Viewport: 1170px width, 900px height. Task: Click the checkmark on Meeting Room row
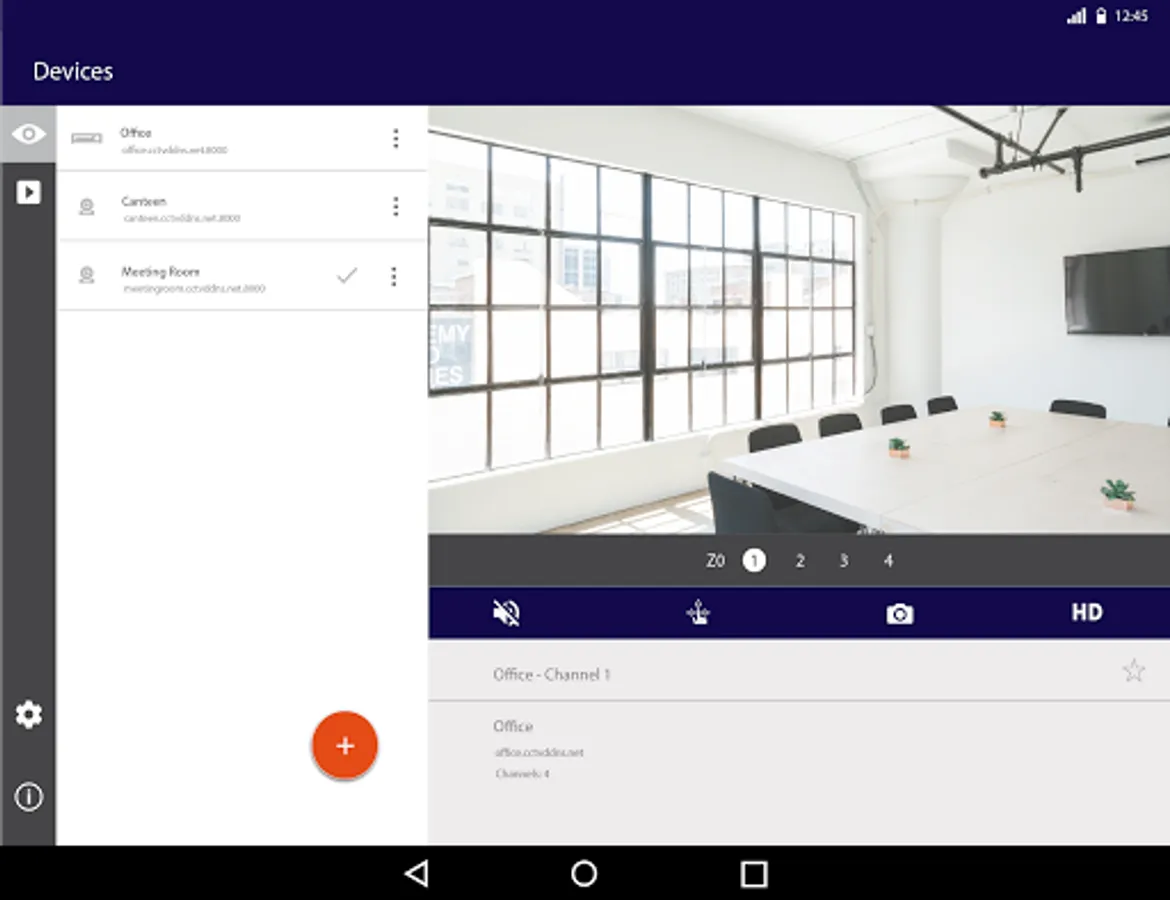(347, 275)
